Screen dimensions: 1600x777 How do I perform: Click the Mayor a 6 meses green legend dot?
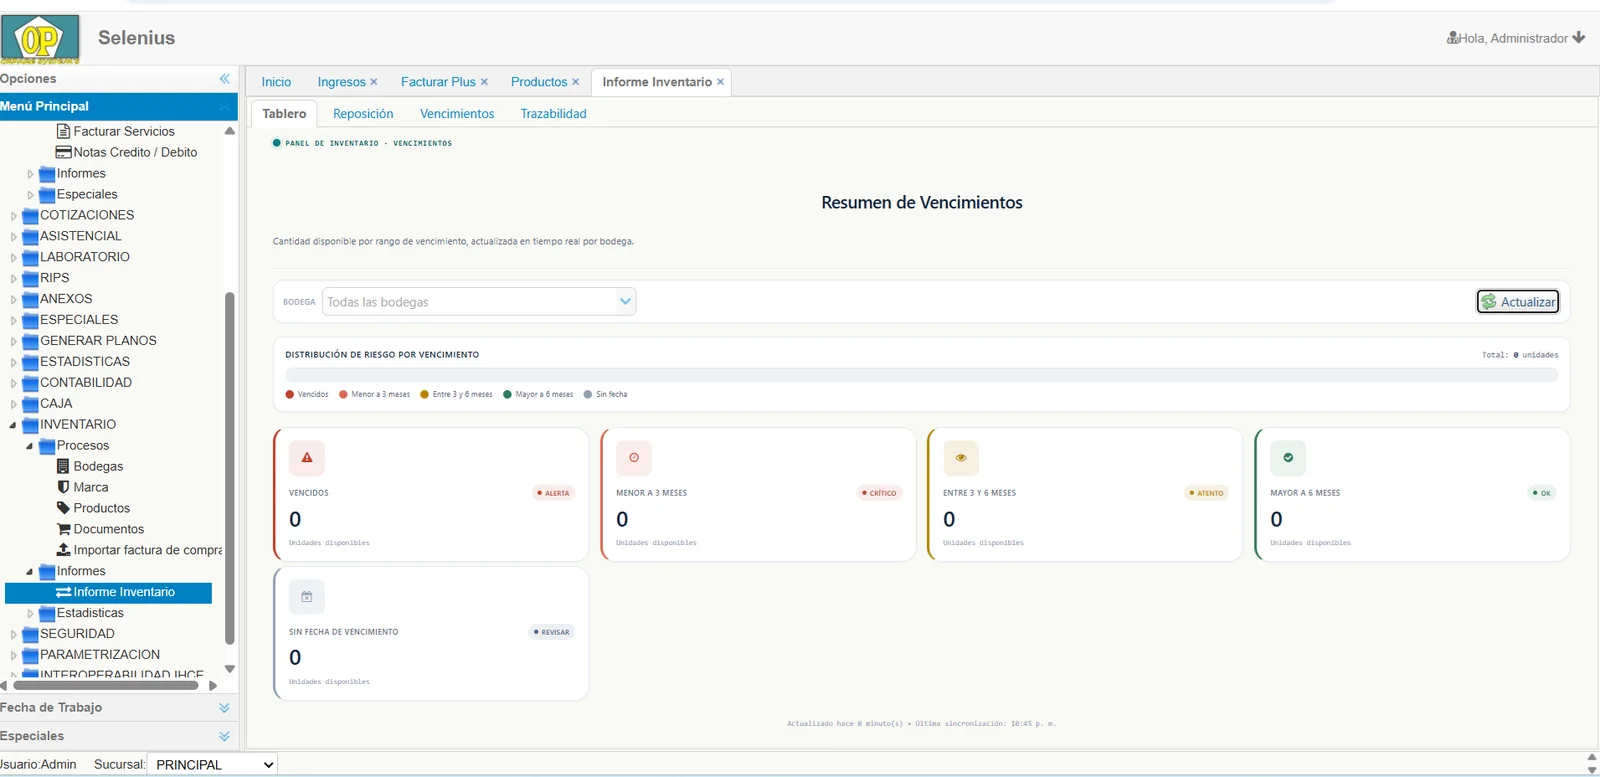508,394
